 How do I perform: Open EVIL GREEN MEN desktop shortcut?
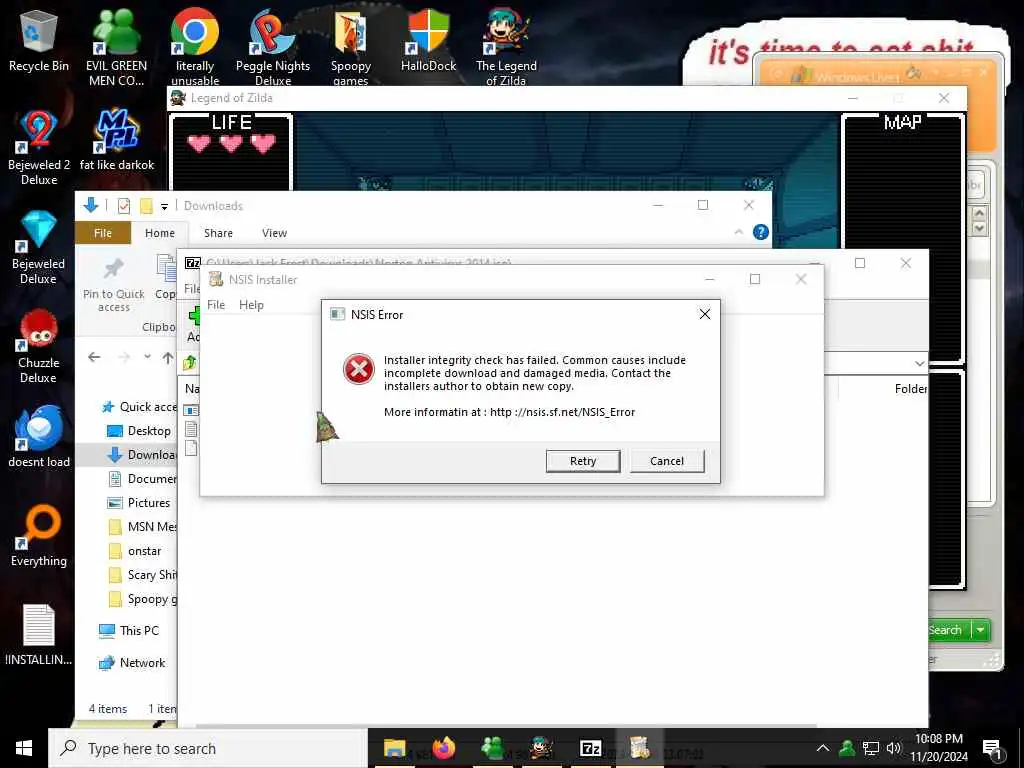(116, 46)
